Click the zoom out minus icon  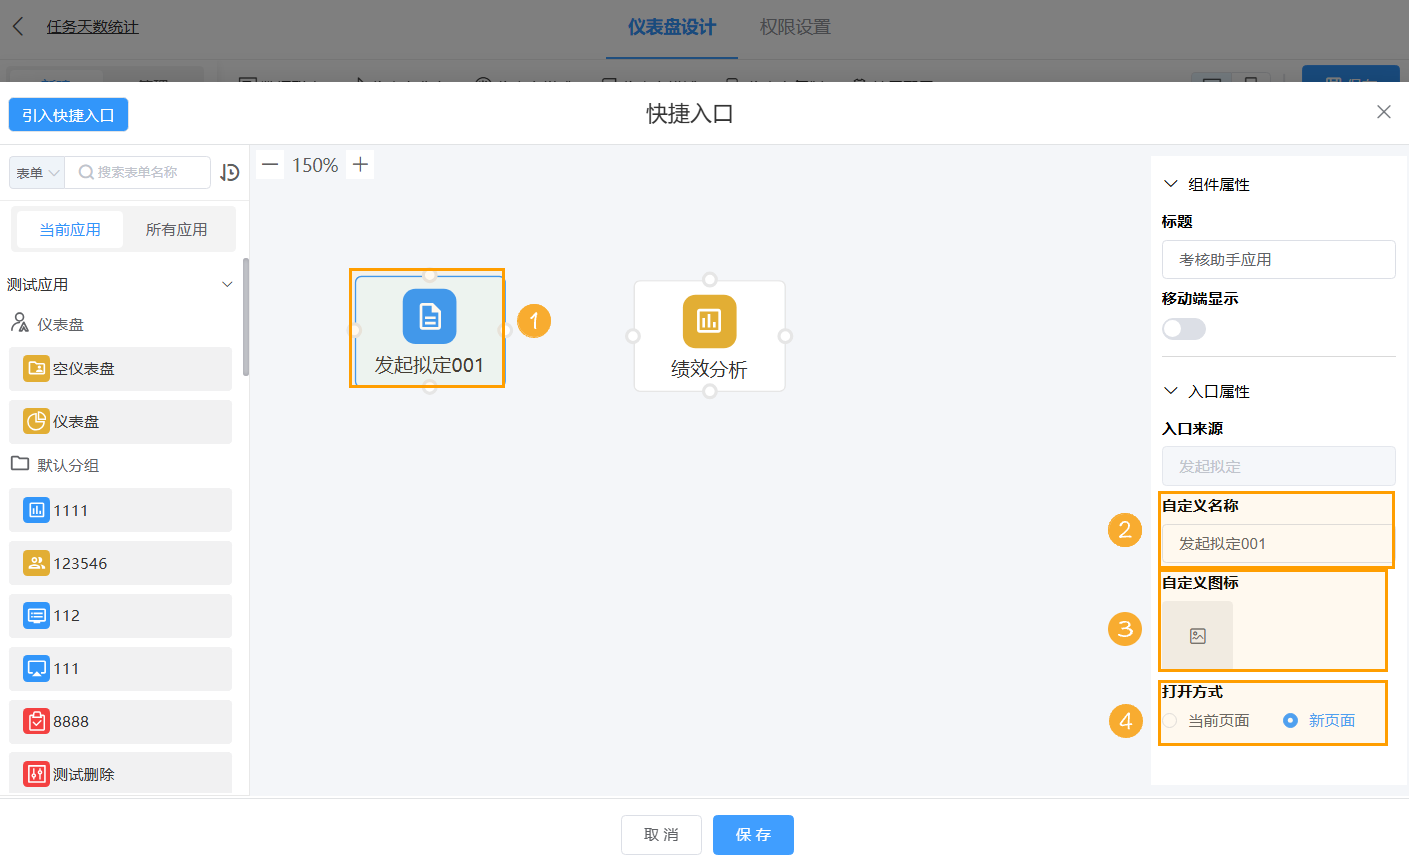pyautogui.click(x=270, y=165)
